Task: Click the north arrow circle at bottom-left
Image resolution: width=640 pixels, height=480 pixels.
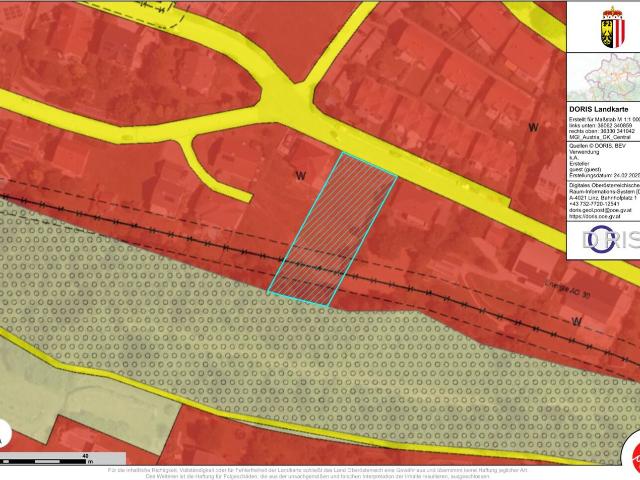Action: click(5, 435)
